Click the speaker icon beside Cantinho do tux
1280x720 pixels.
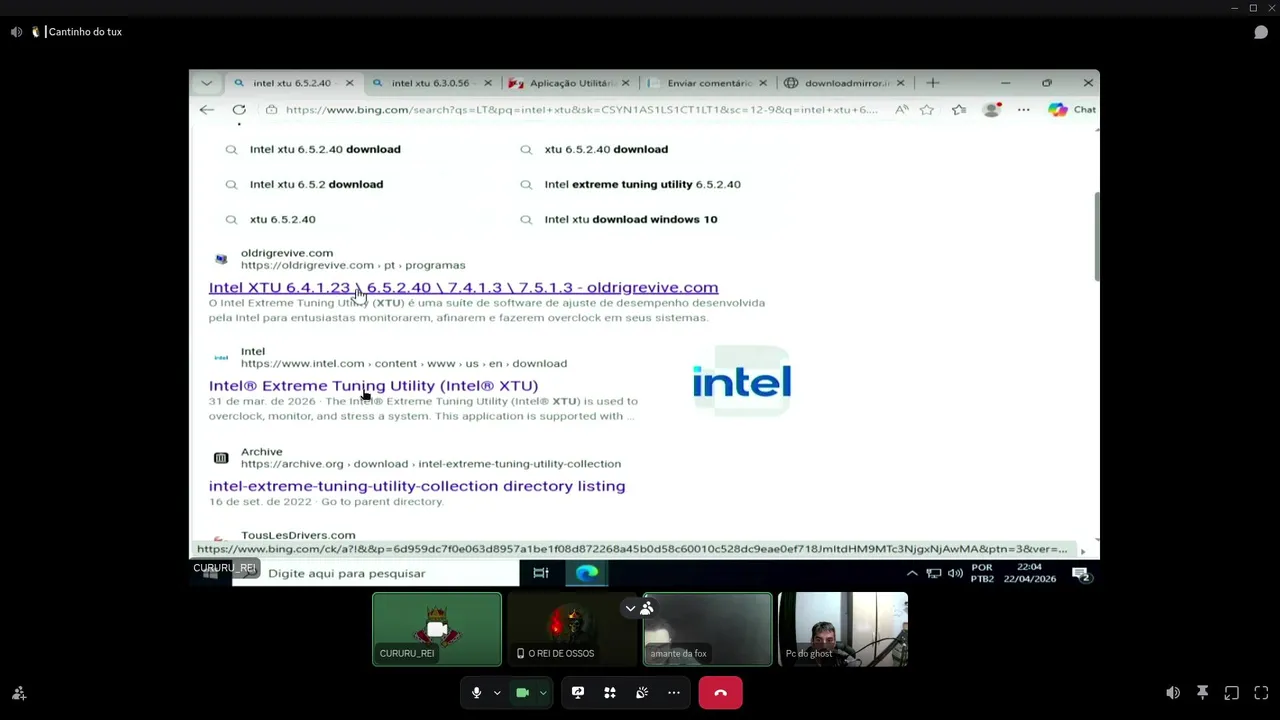[x=16, y=32]
